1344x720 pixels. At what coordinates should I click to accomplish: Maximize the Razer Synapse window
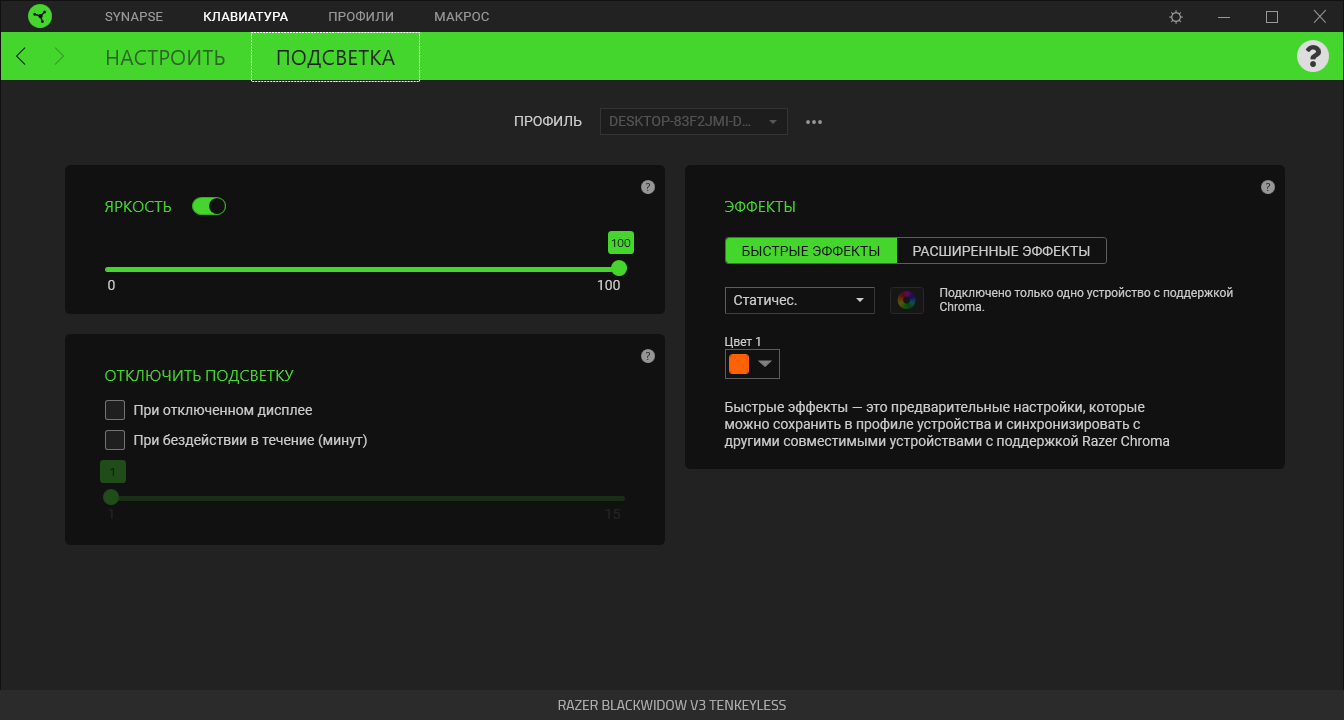[x=1272, y=17]
